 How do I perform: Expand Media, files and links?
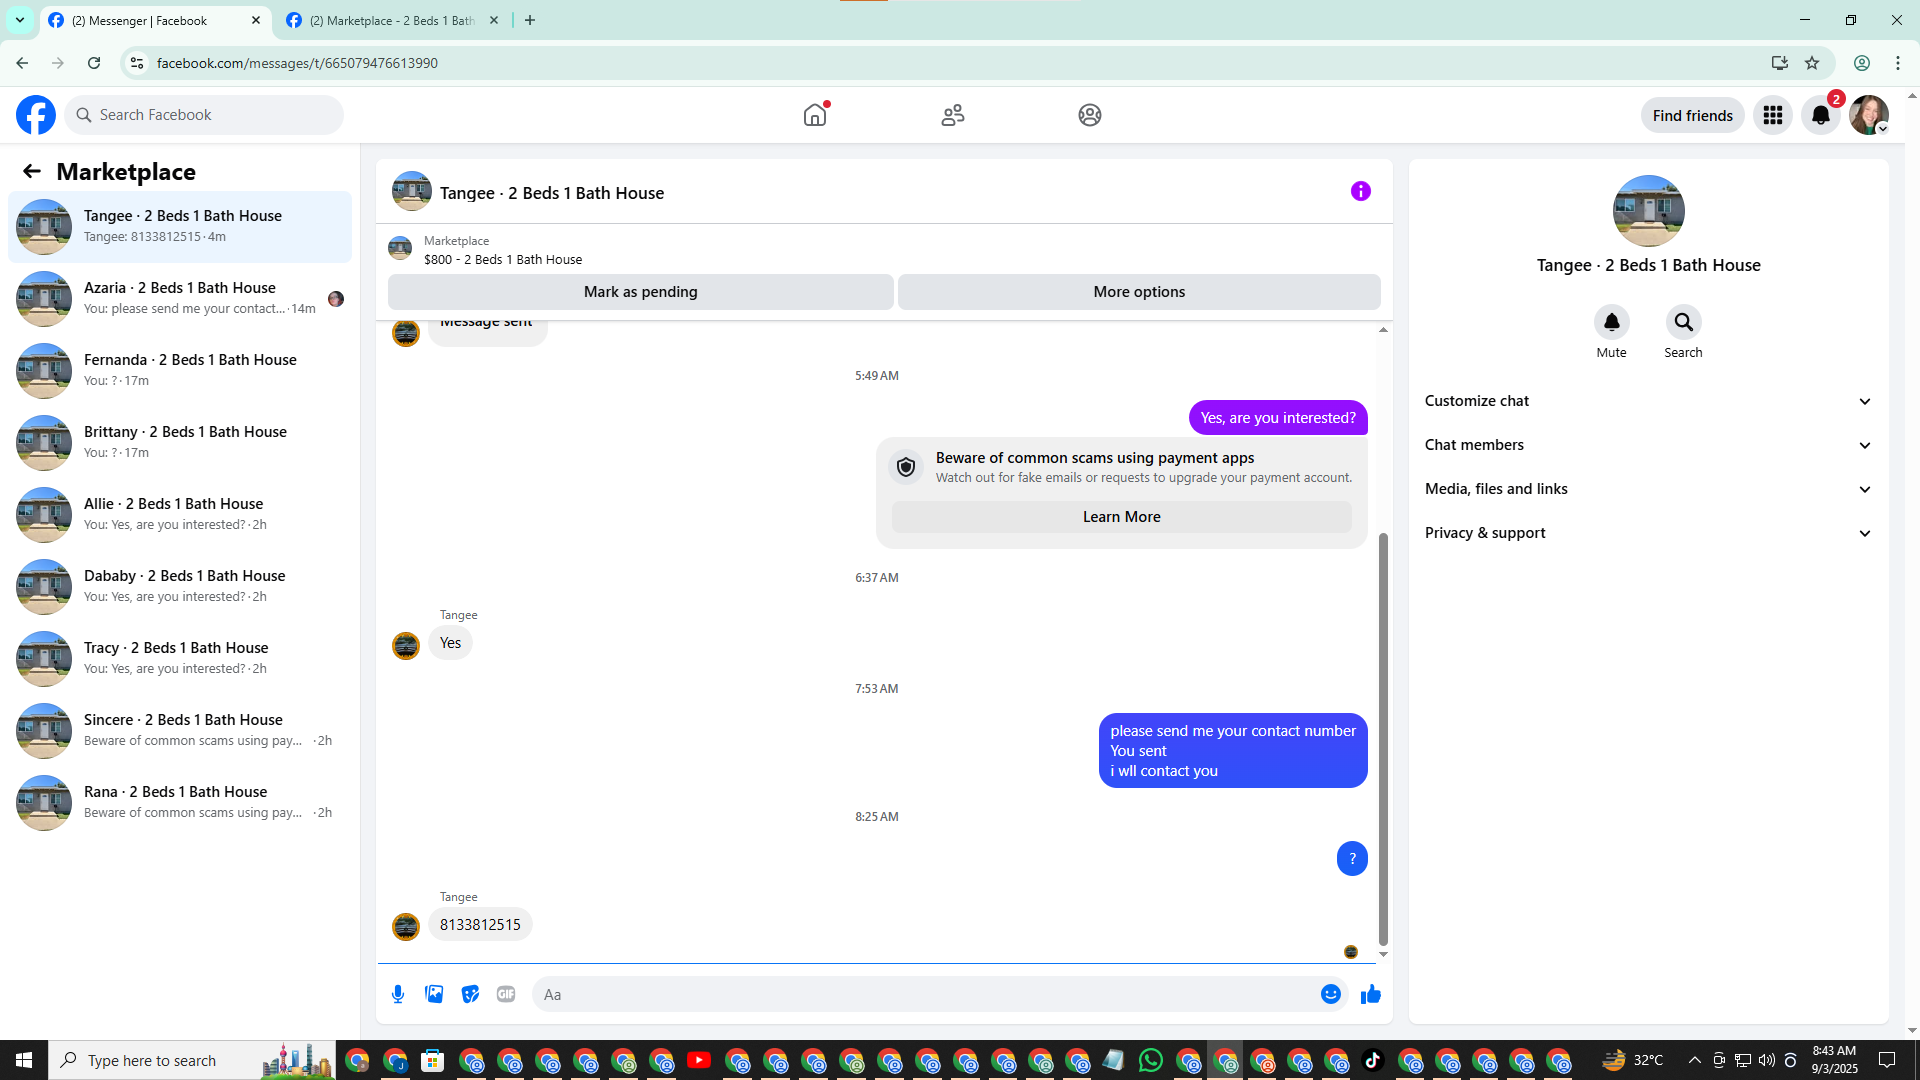pos(1648,489)
